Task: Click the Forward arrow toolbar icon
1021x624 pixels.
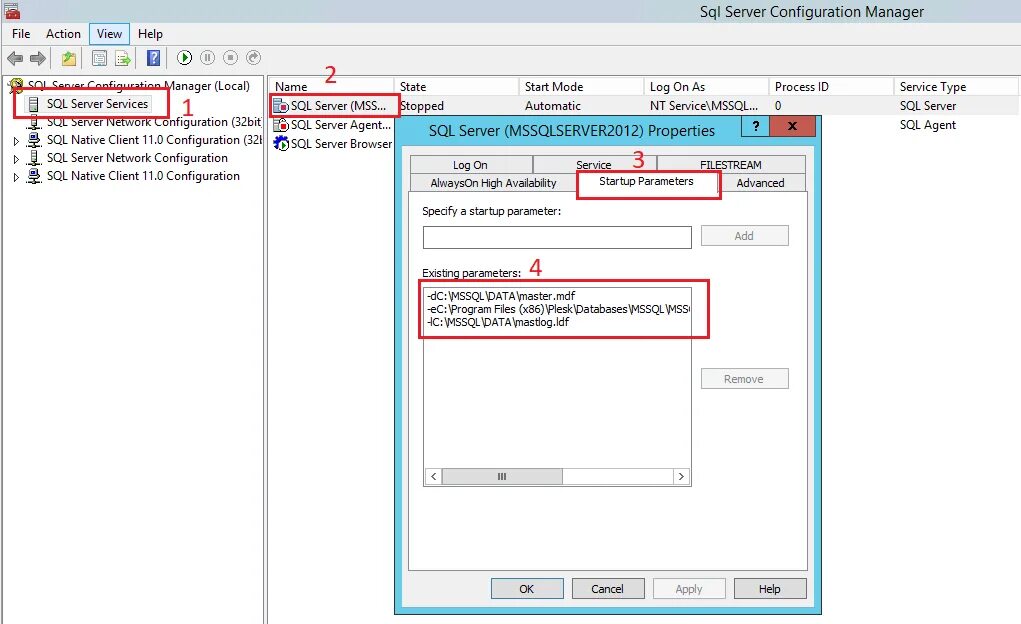Action: click(38, 58)
